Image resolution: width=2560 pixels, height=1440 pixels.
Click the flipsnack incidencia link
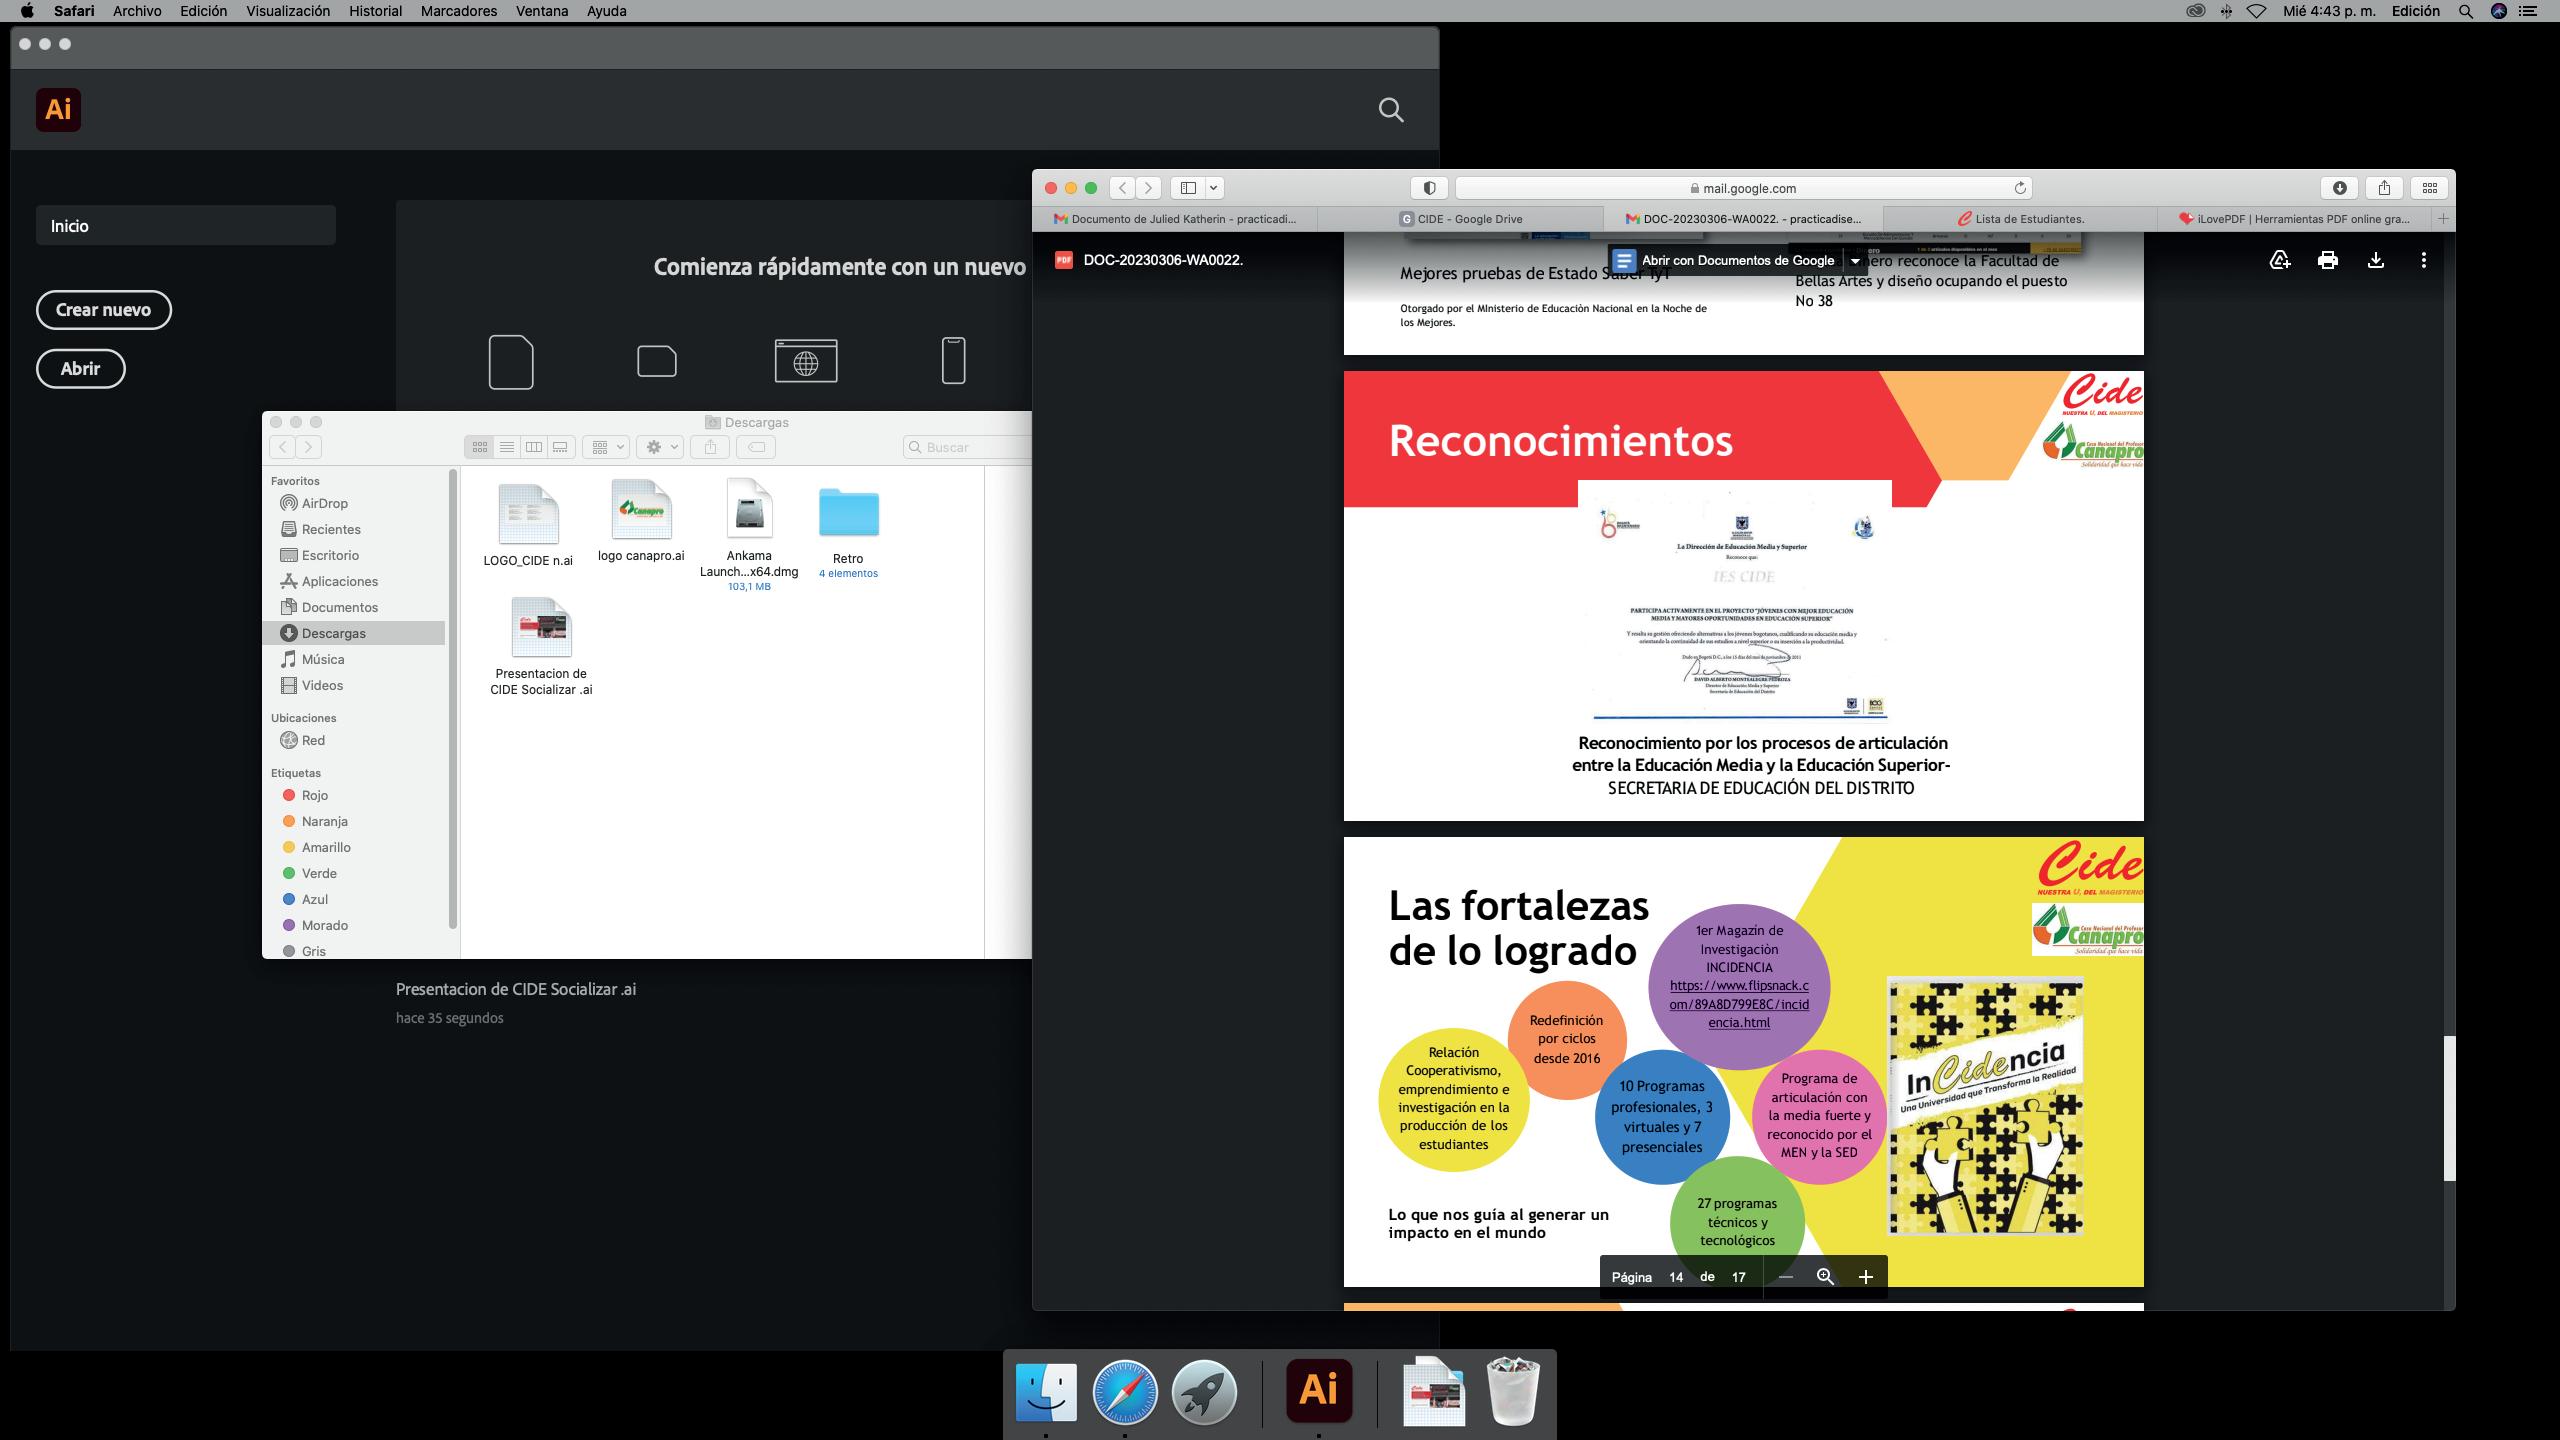pos(1738,1004)
